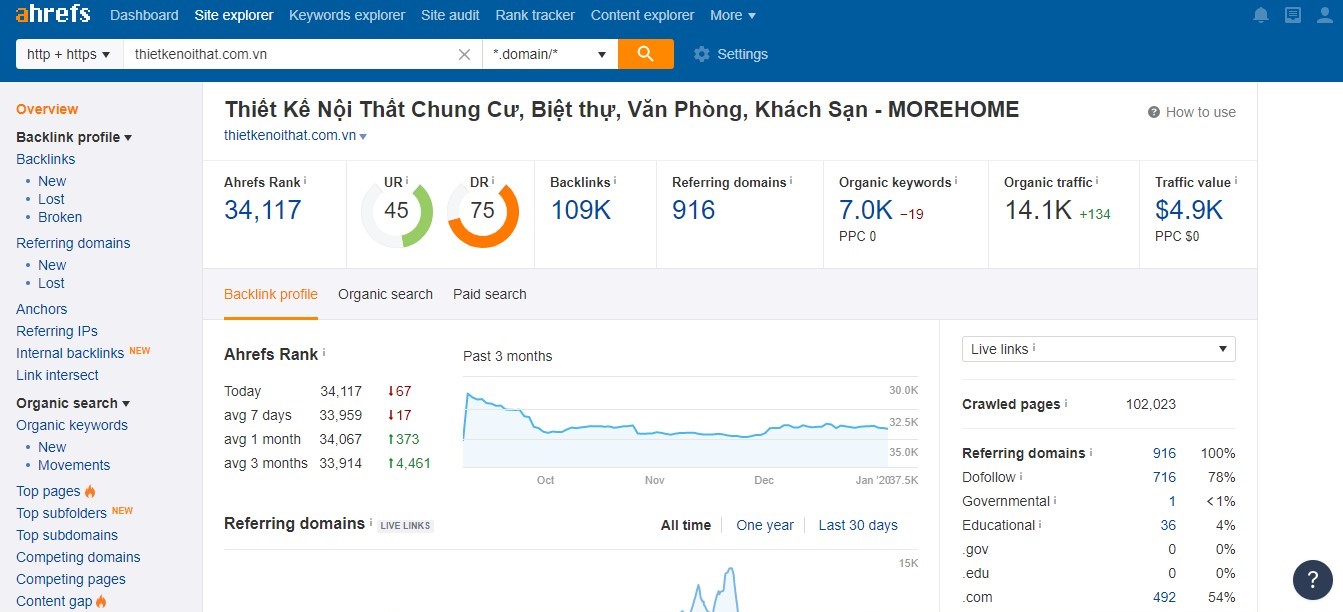Click the orange search magnifier button
Viewport: 1343px width, 612px height.
coord(645,54)
